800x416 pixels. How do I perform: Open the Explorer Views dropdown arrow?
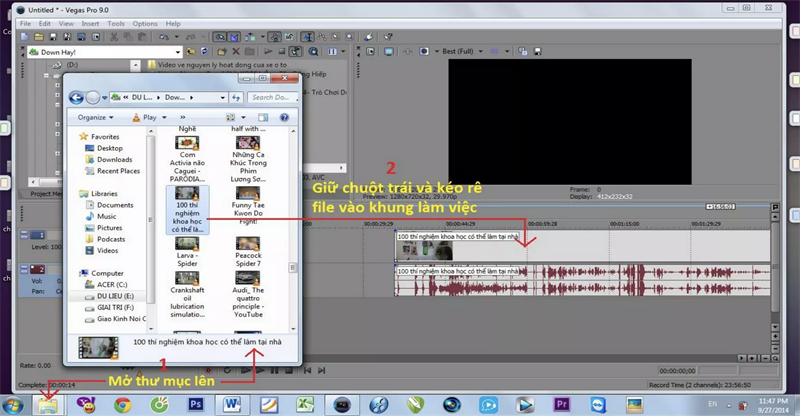(x=343, y=52)
